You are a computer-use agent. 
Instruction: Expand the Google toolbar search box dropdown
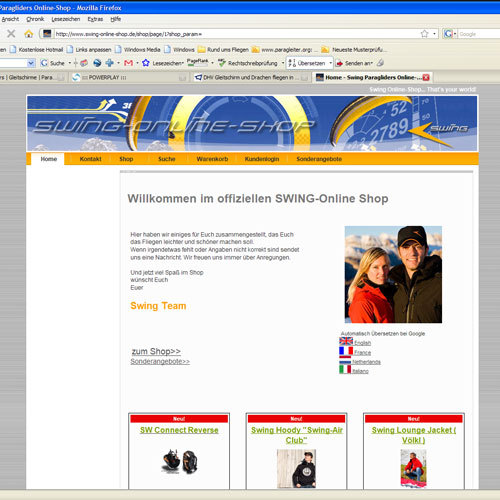pos(31,63)
